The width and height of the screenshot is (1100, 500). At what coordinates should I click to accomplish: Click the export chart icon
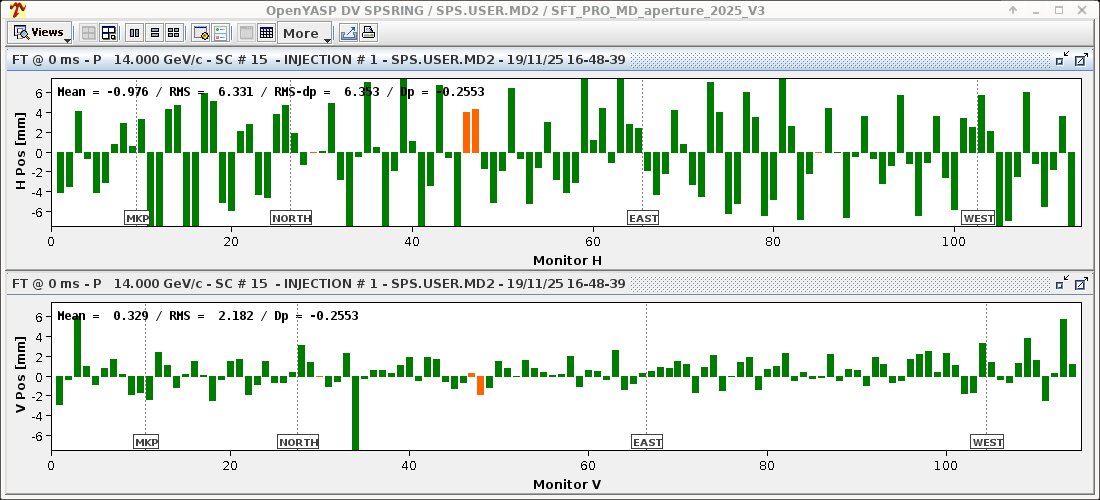click(x=349, y=33)
